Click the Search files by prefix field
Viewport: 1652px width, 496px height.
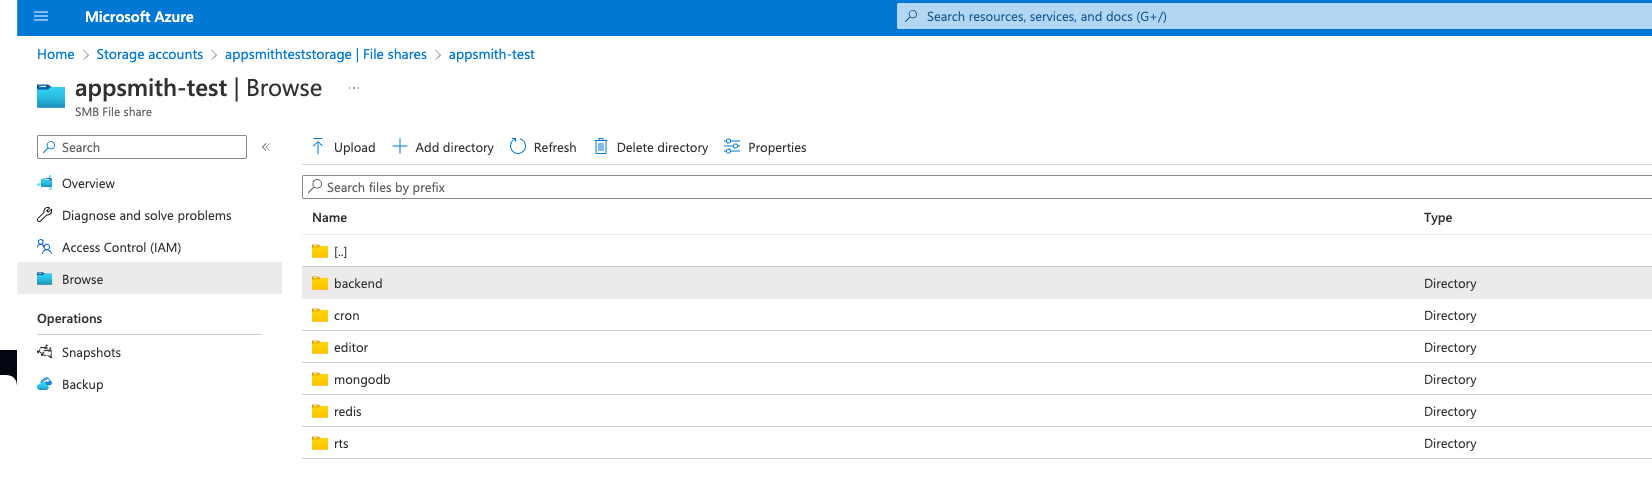click(x=900, y=187)
